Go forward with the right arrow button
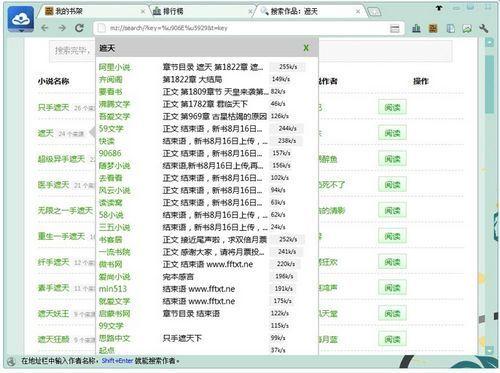This screenshot has height=373, width=500. (62, 28)
